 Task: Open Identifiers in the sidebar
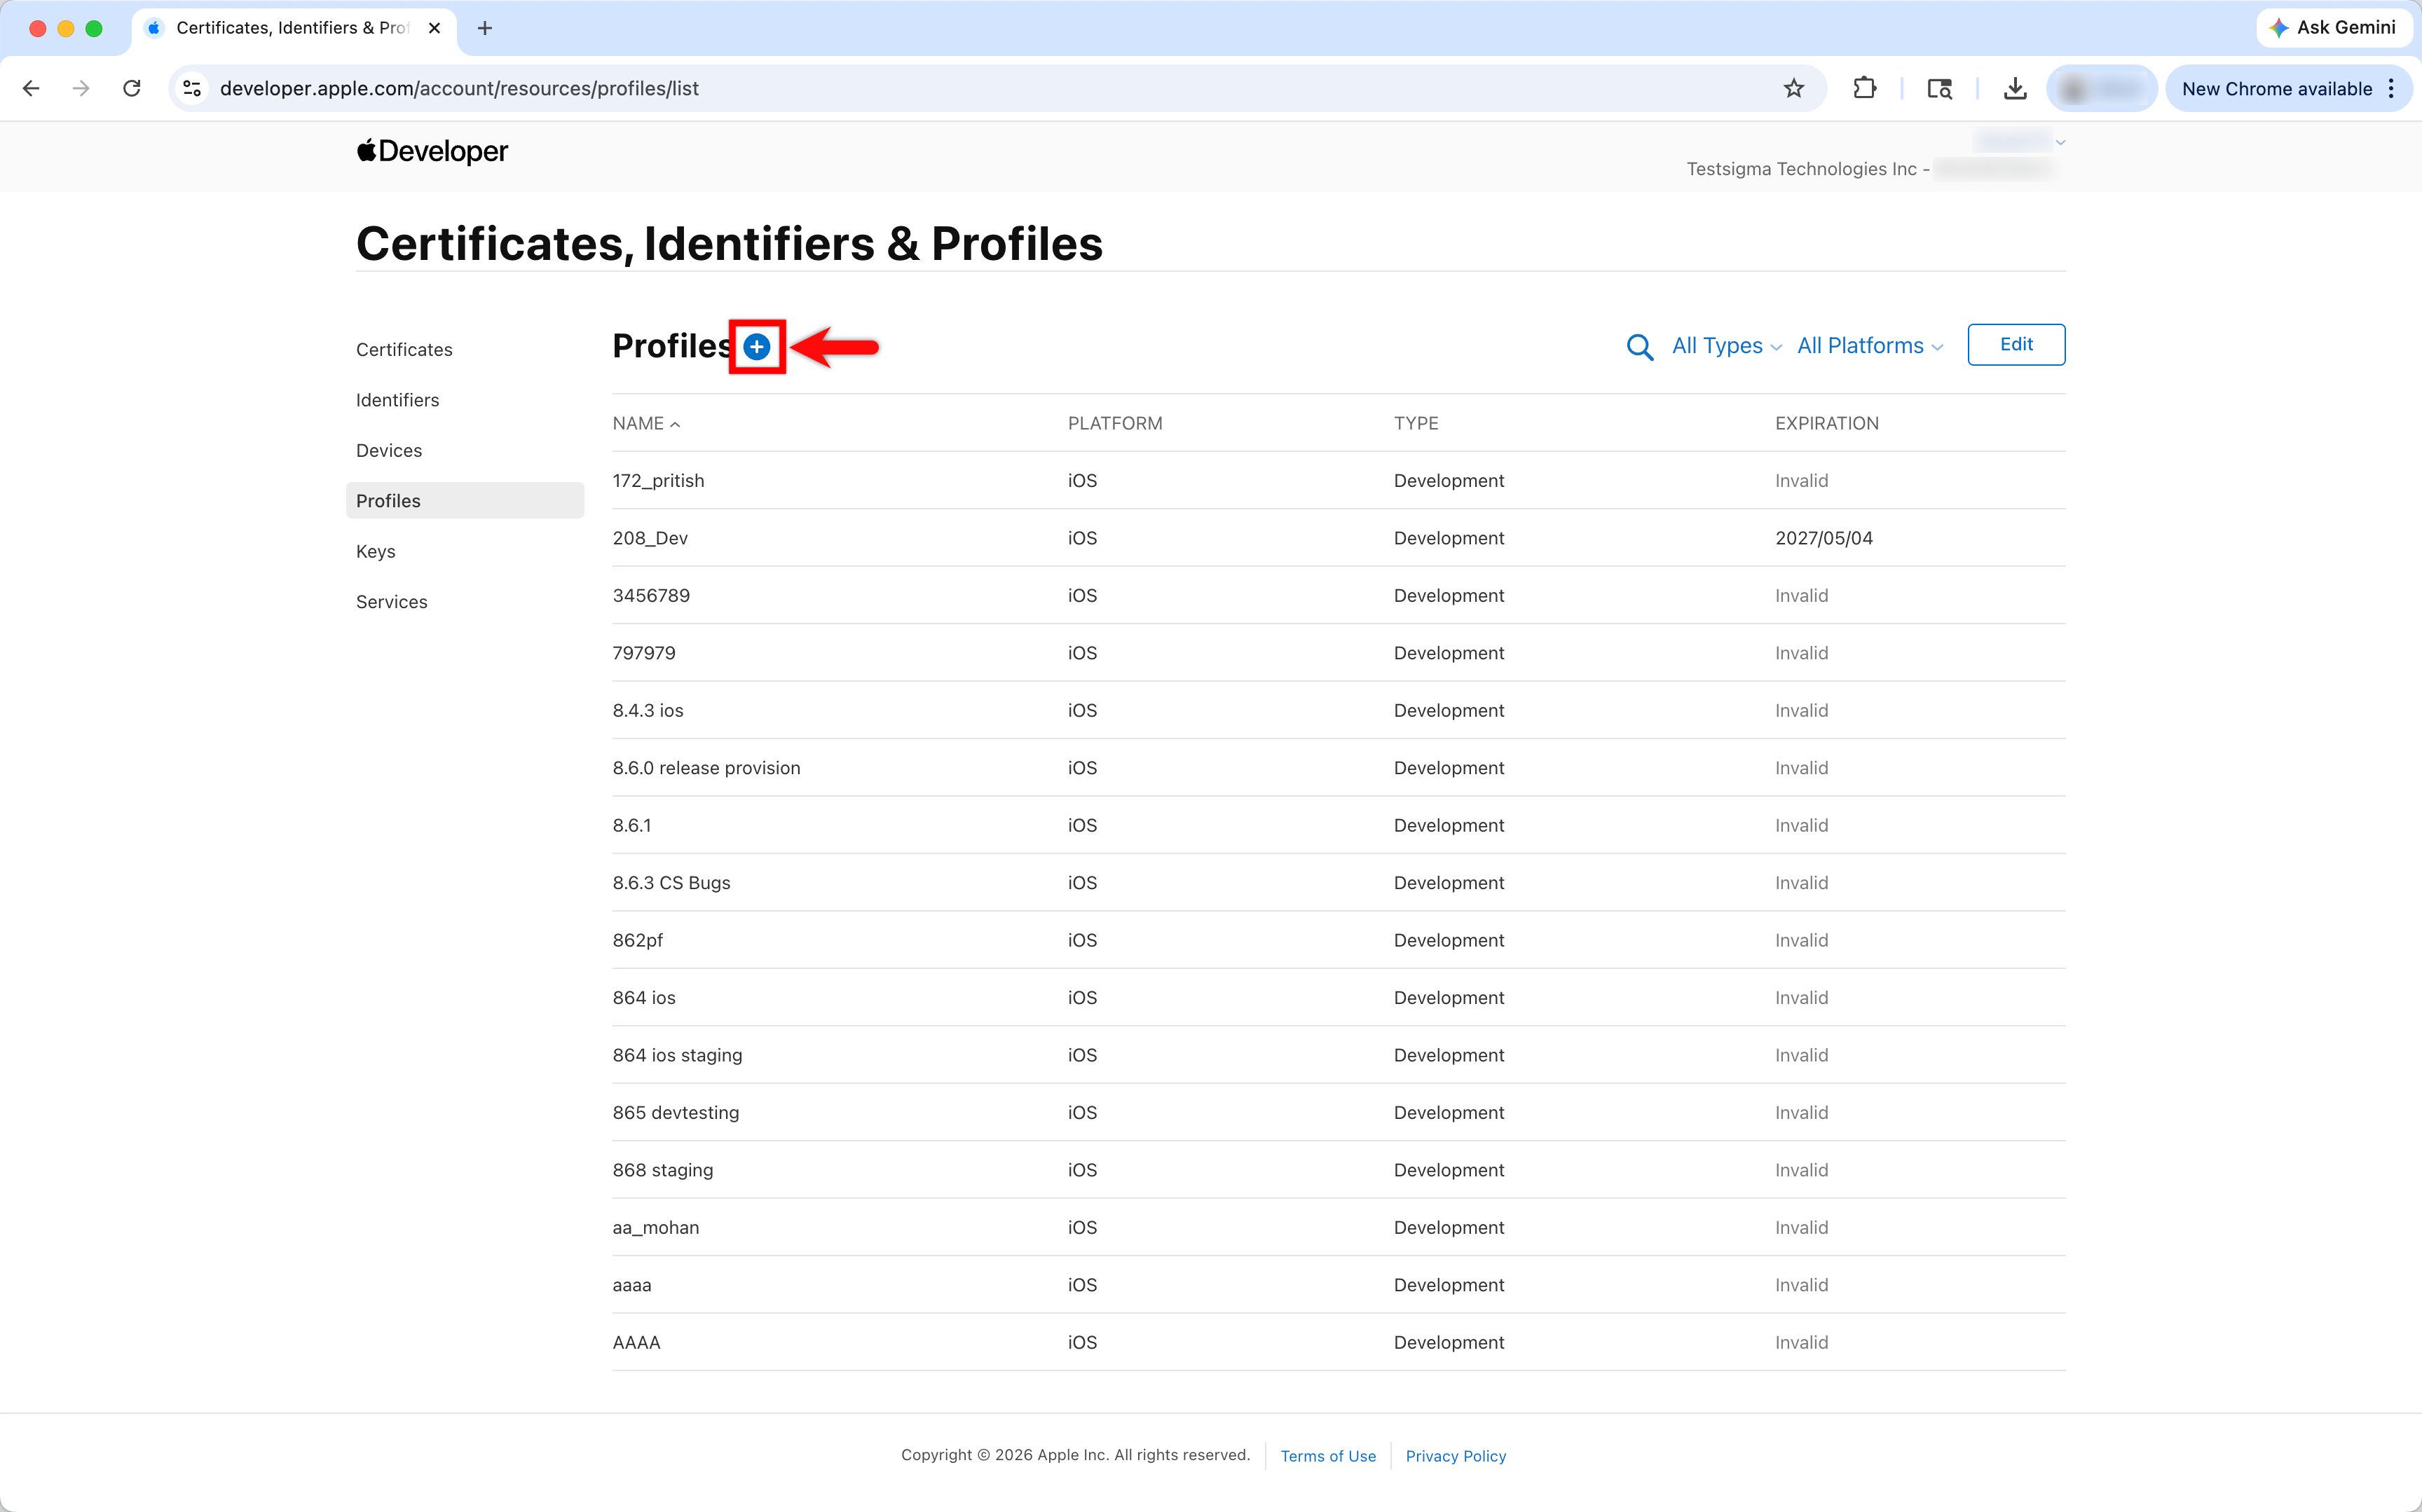(x=397, y=400)
